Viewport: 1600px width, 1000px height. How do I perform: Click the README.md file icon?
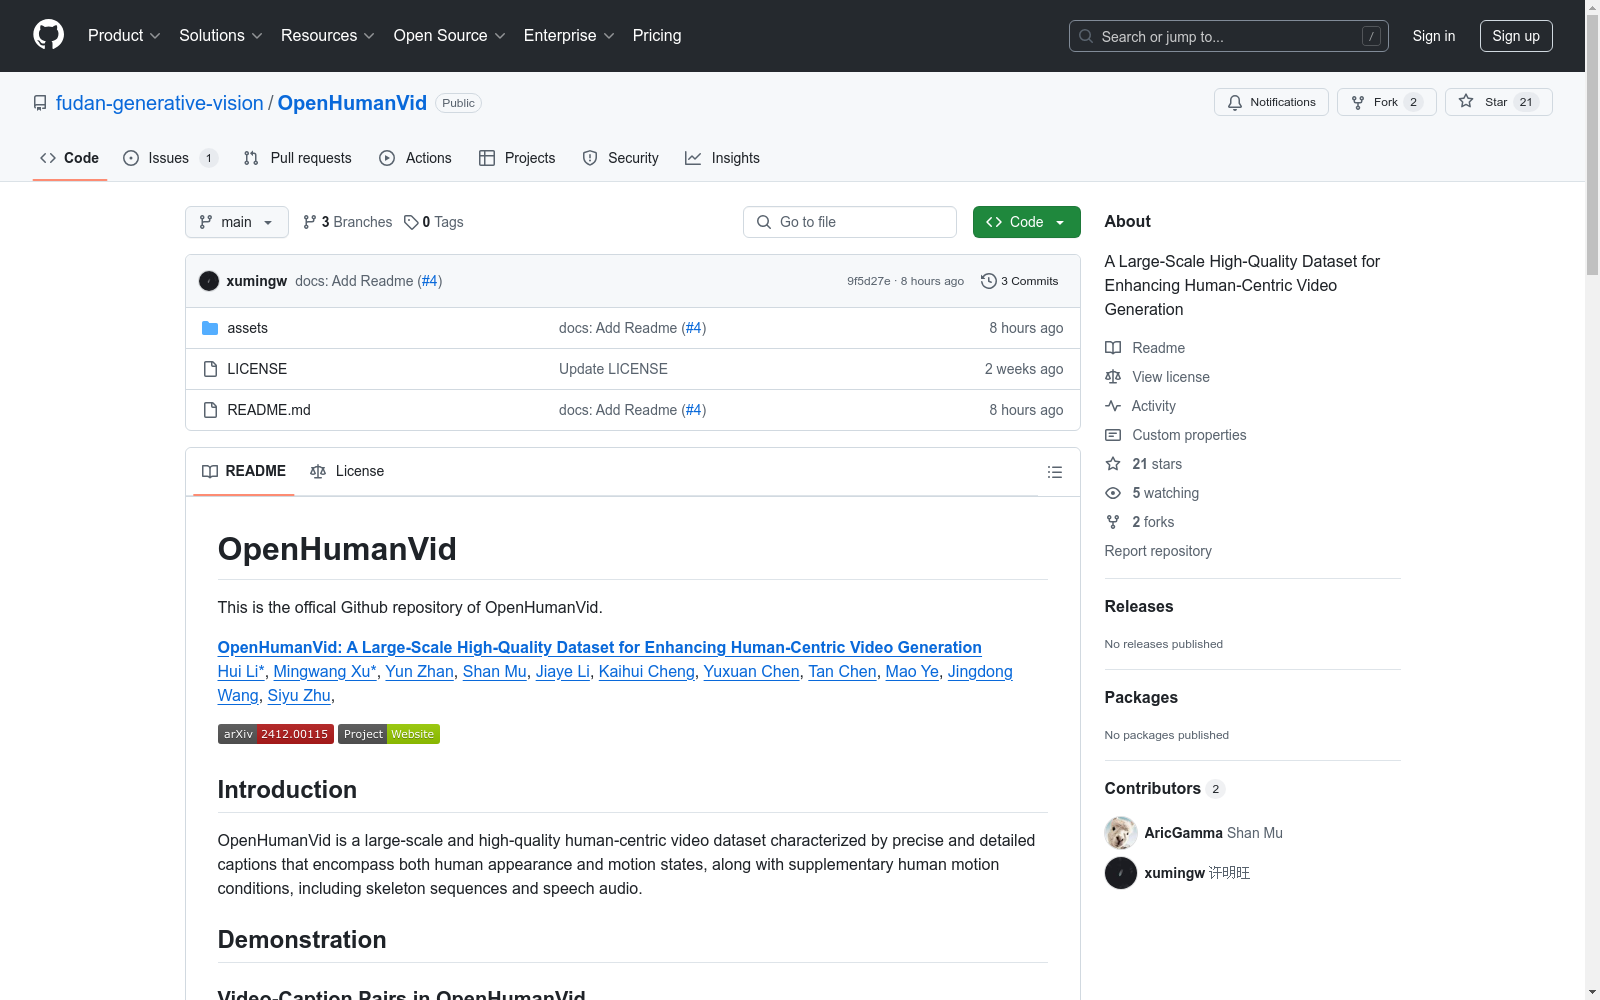click(x=210, y=410)
